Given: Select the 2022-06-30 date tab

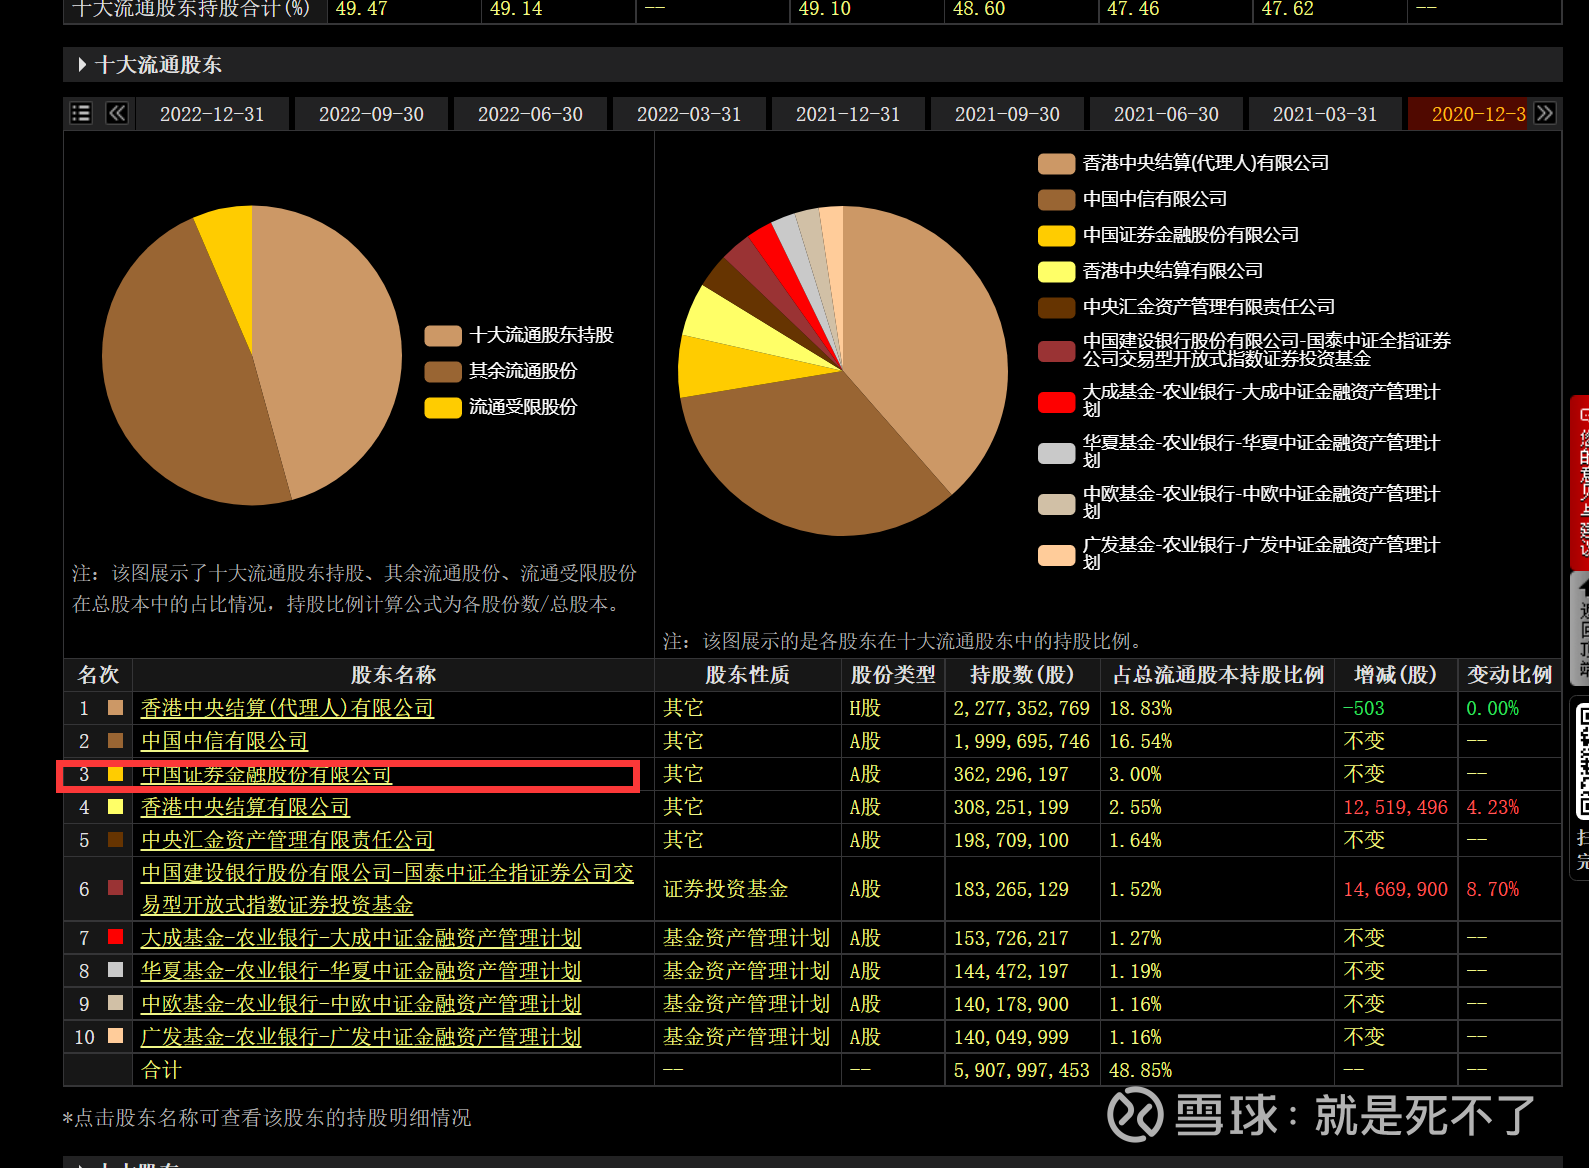Looking at the screenshot, I should tap(530, 114).
